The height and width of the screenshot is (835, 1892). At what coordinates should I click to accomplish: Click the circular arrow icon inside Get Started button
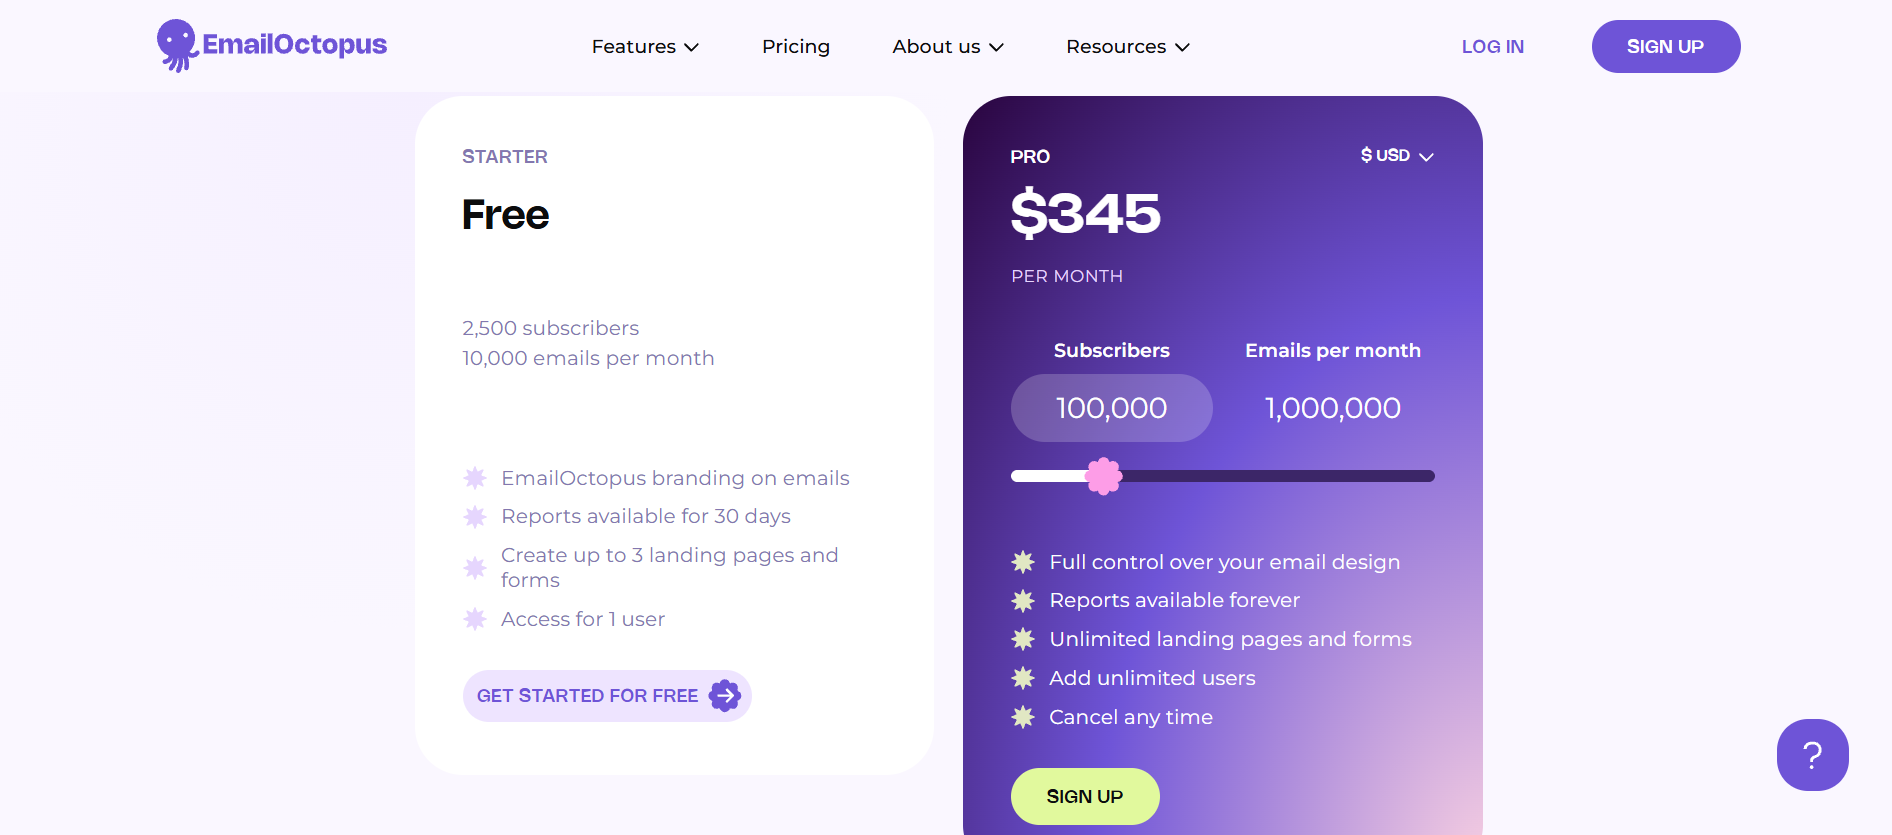(723, 695)
